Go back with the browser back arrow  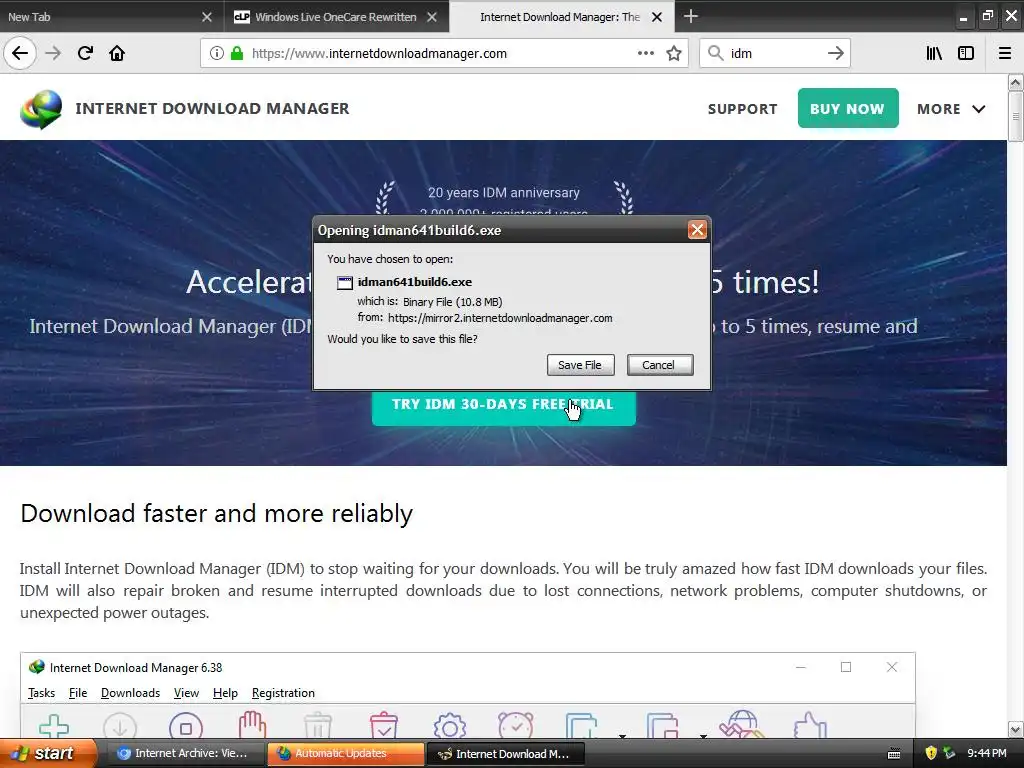tap(20, 53)
